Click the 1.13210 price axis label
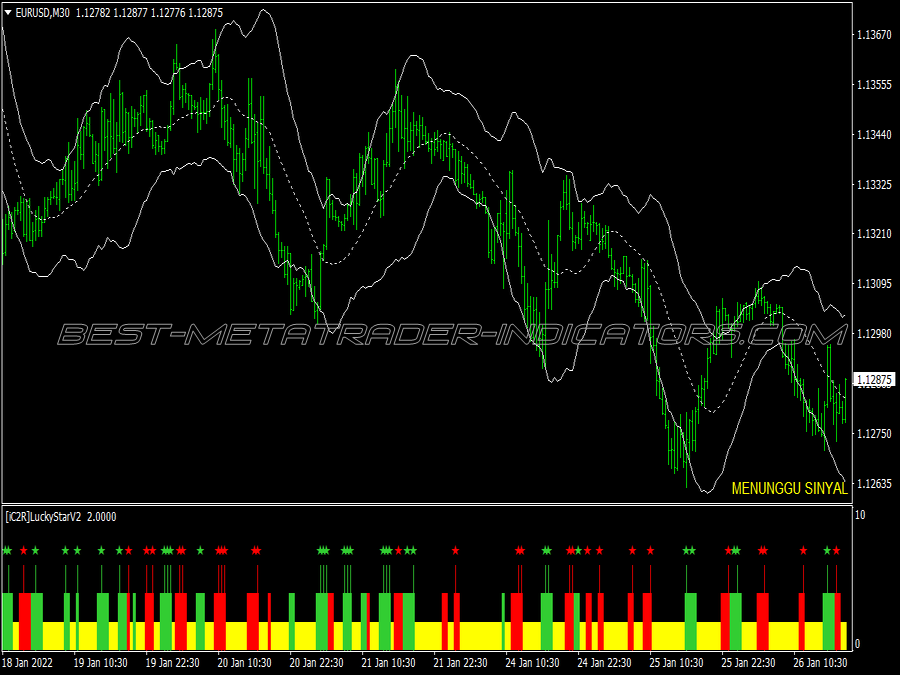Viewport: 900px width, 675px height. (874, 234)
